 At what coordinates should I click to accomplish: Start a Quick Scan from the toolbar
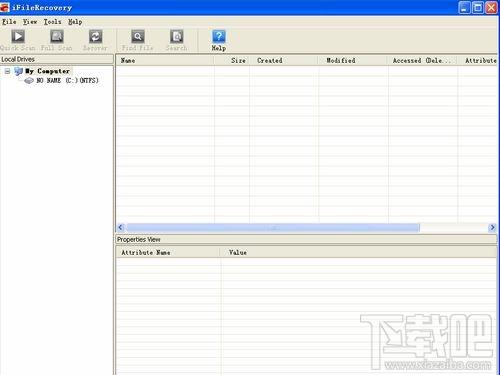click(x=18, y=40)
